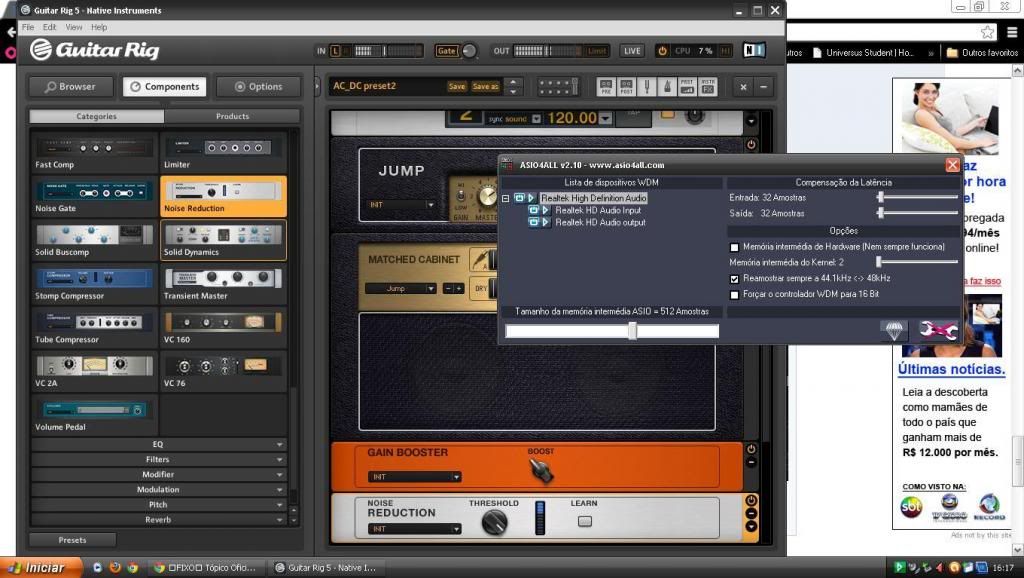Screen dimensions: 1024x578
Task: Expand the Reverb category
Action: 159,519
